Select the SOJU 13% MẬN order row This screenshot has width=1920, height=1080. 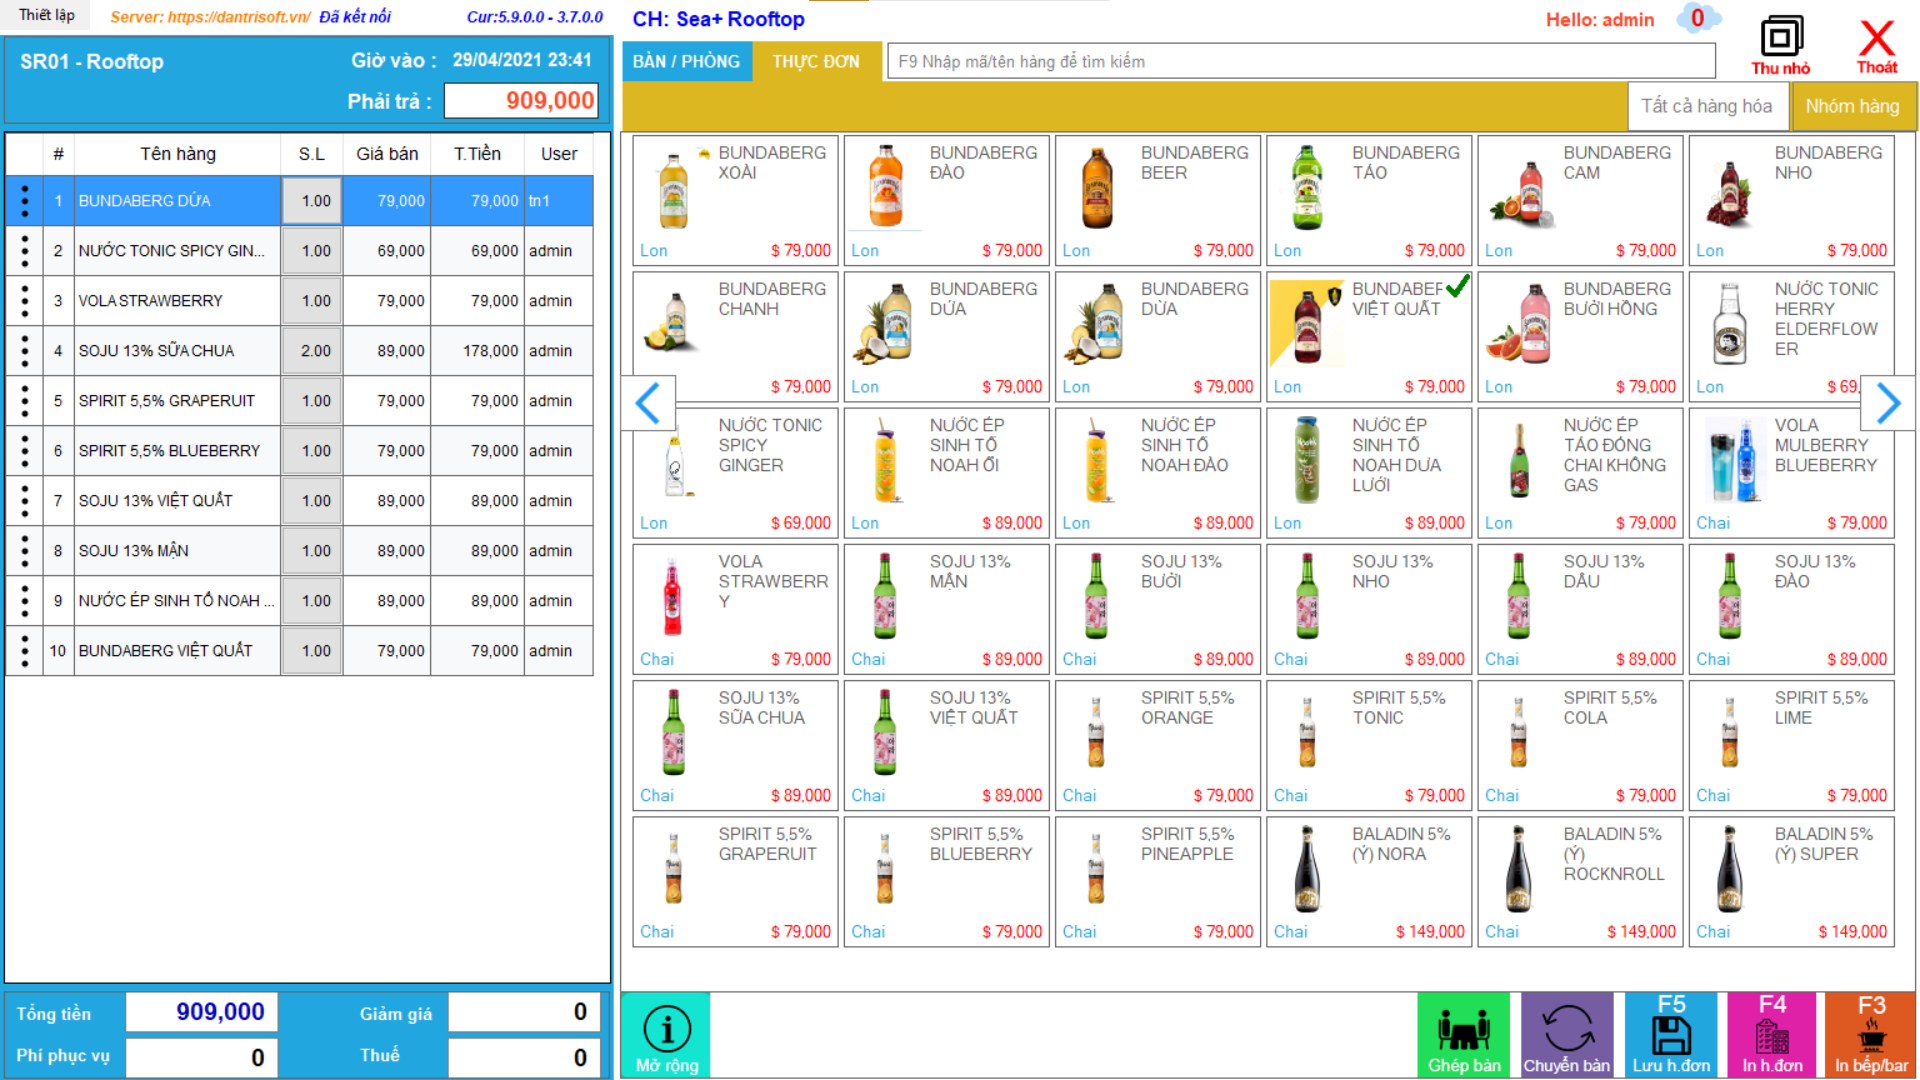300,551
